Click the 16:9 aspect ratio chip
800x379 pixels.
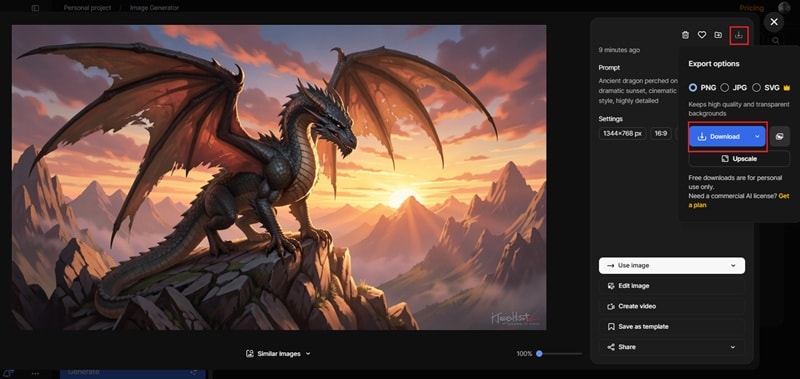pyautogui.click(x=661, y=134)
